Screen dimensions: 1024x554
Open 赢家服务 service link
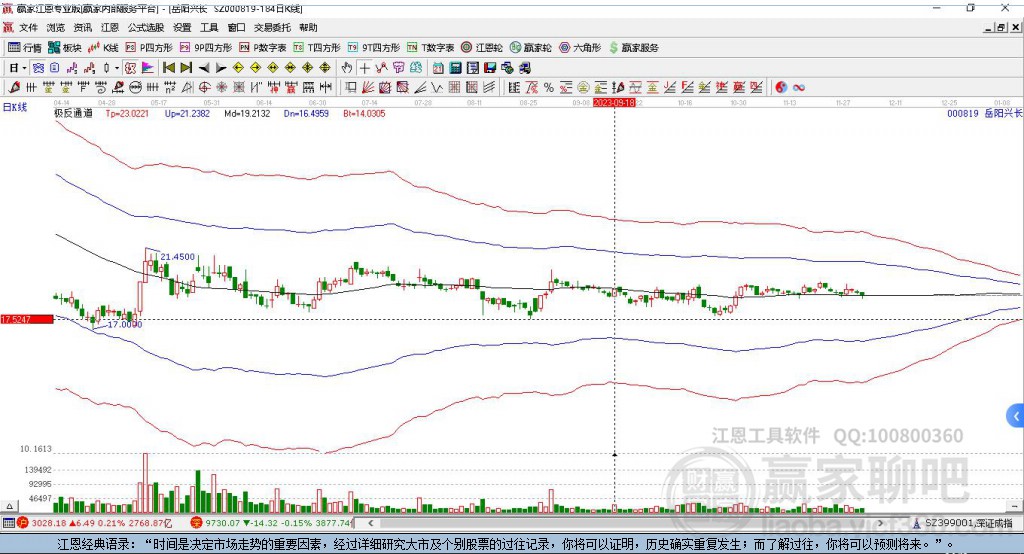click(633, 48)
